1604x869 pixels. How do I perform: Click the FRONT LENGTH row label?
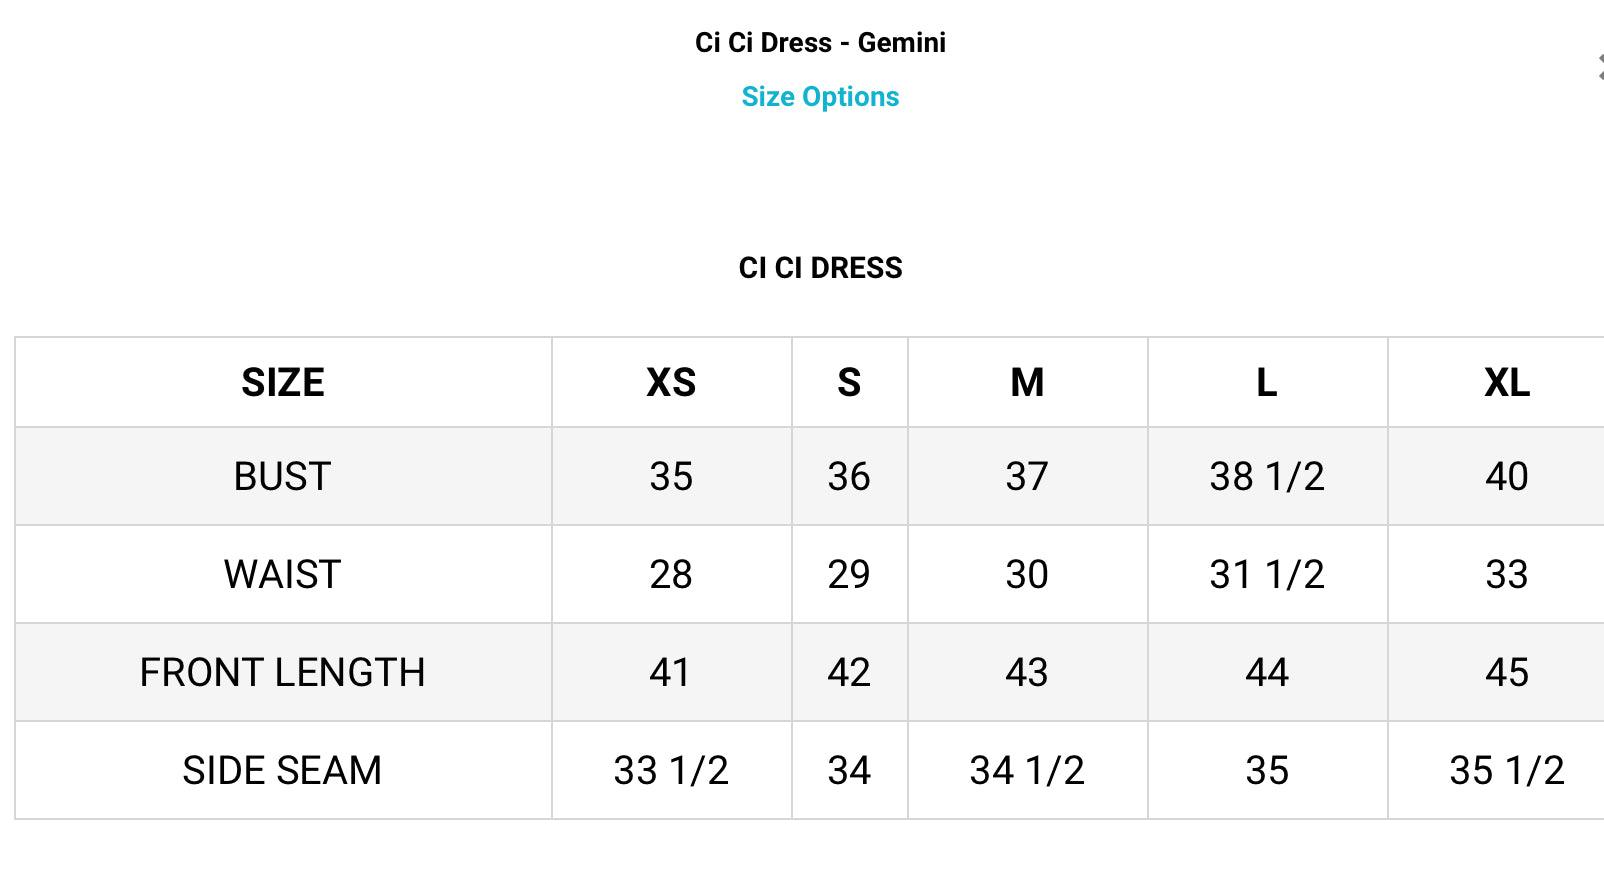coord(283,673)
